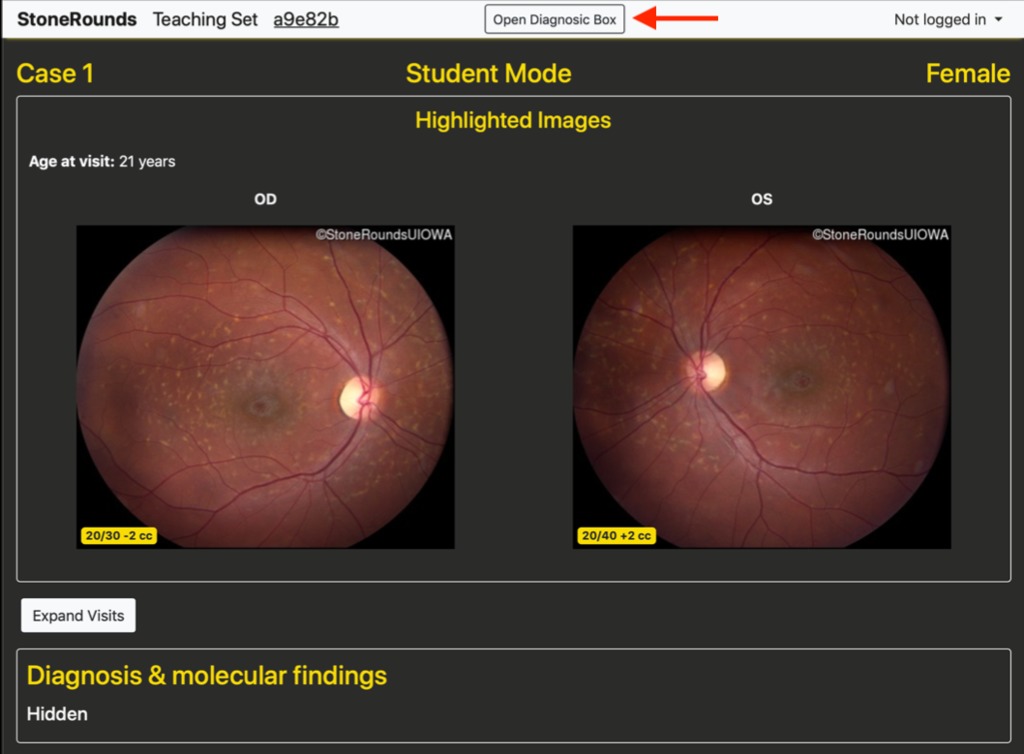The width and height of the screenshot is (1024, 754).
Task: Click the Student Mode heading
Action: (x=488, y=74)
